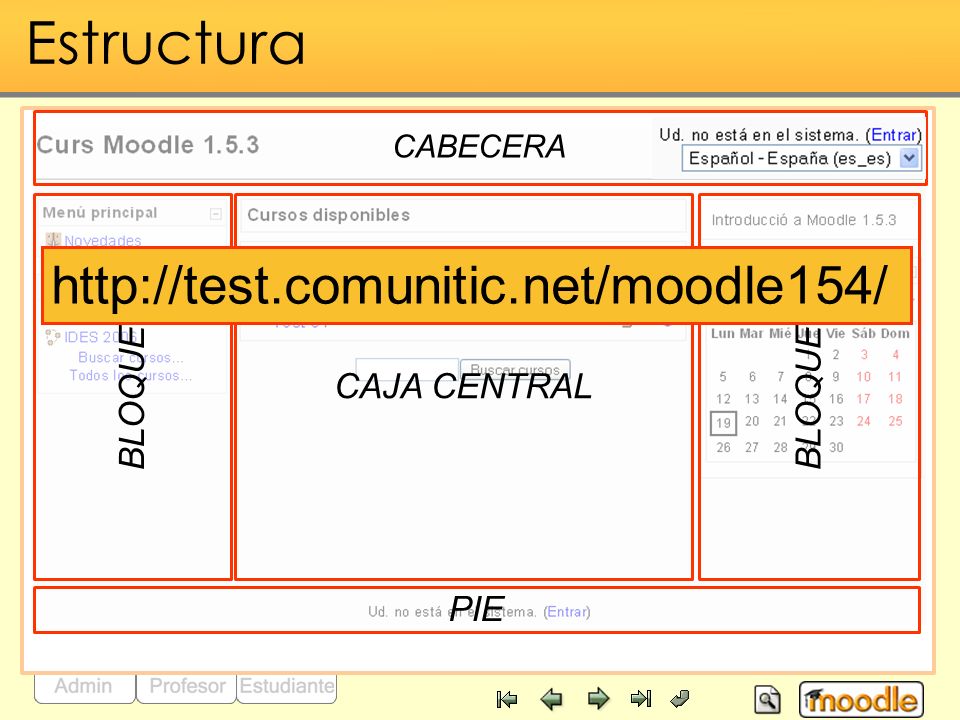Click the Vie column header
The width and height of the screenshot is (960, 720).
(x=836, y=334)
